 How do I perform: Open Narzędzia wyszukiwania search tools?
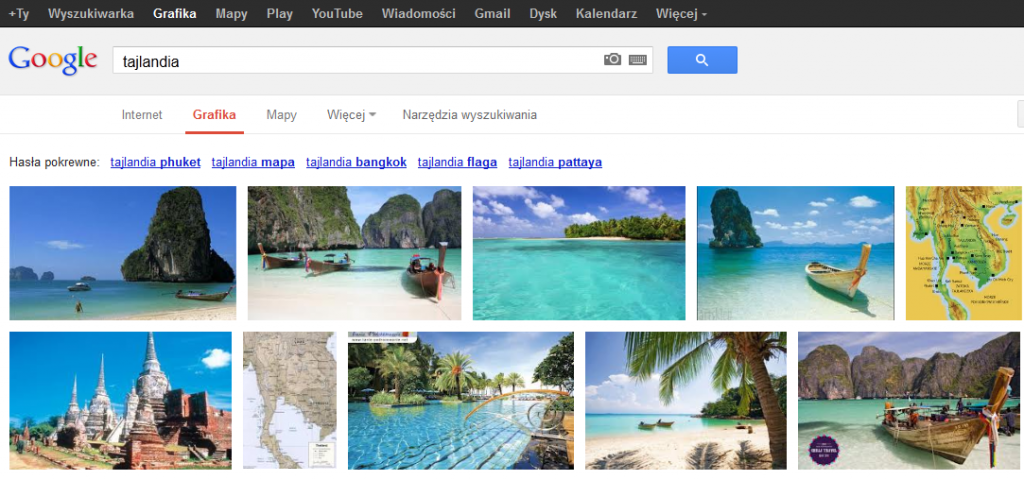469,115
